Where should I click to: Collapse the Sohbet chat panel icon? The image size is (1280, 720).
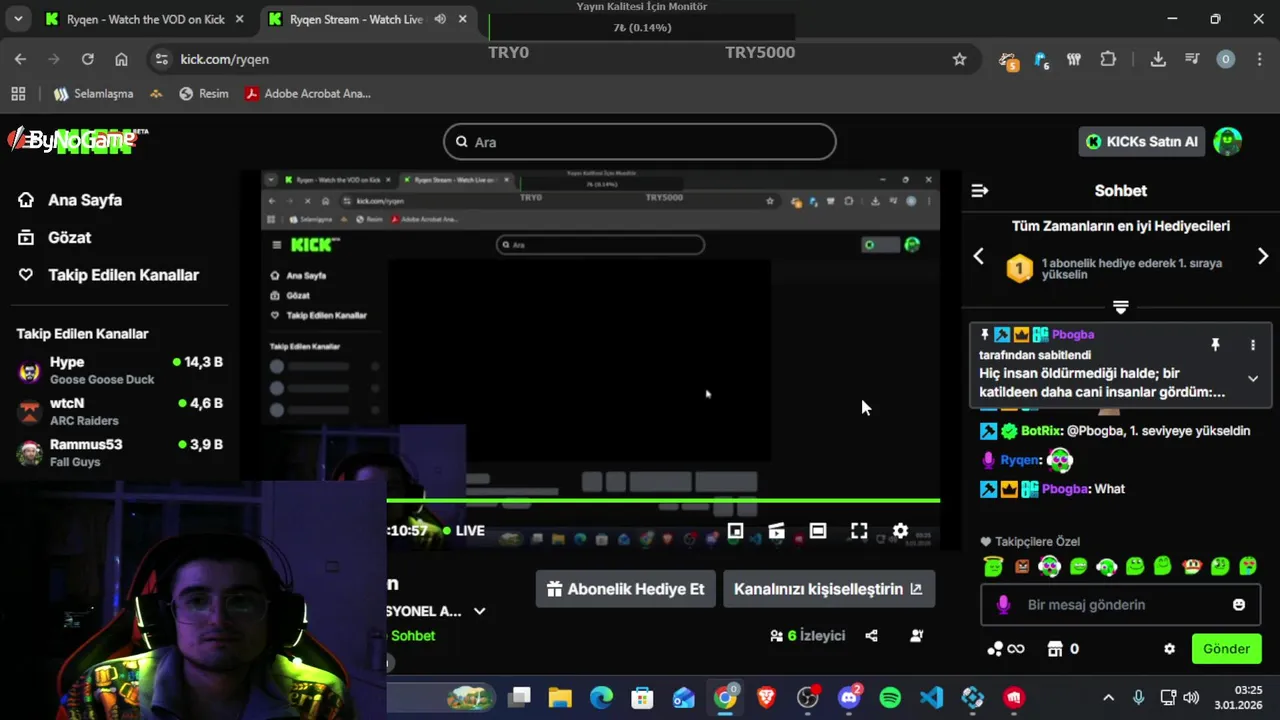click(x=980, y=191)
